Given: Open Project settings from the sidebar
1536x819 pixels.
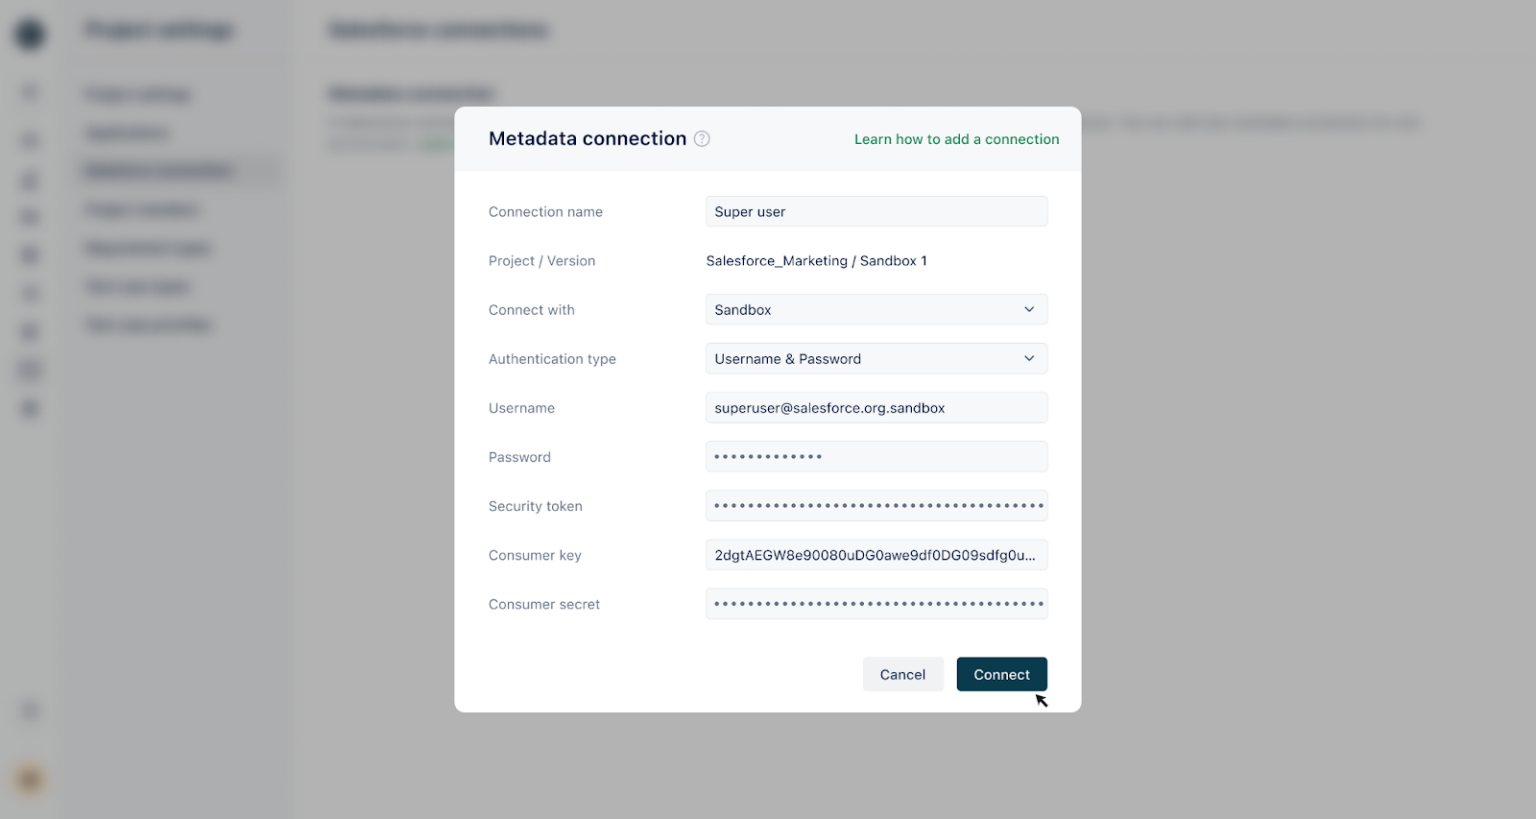Looking at the screenshot, I should click(137, 93).
